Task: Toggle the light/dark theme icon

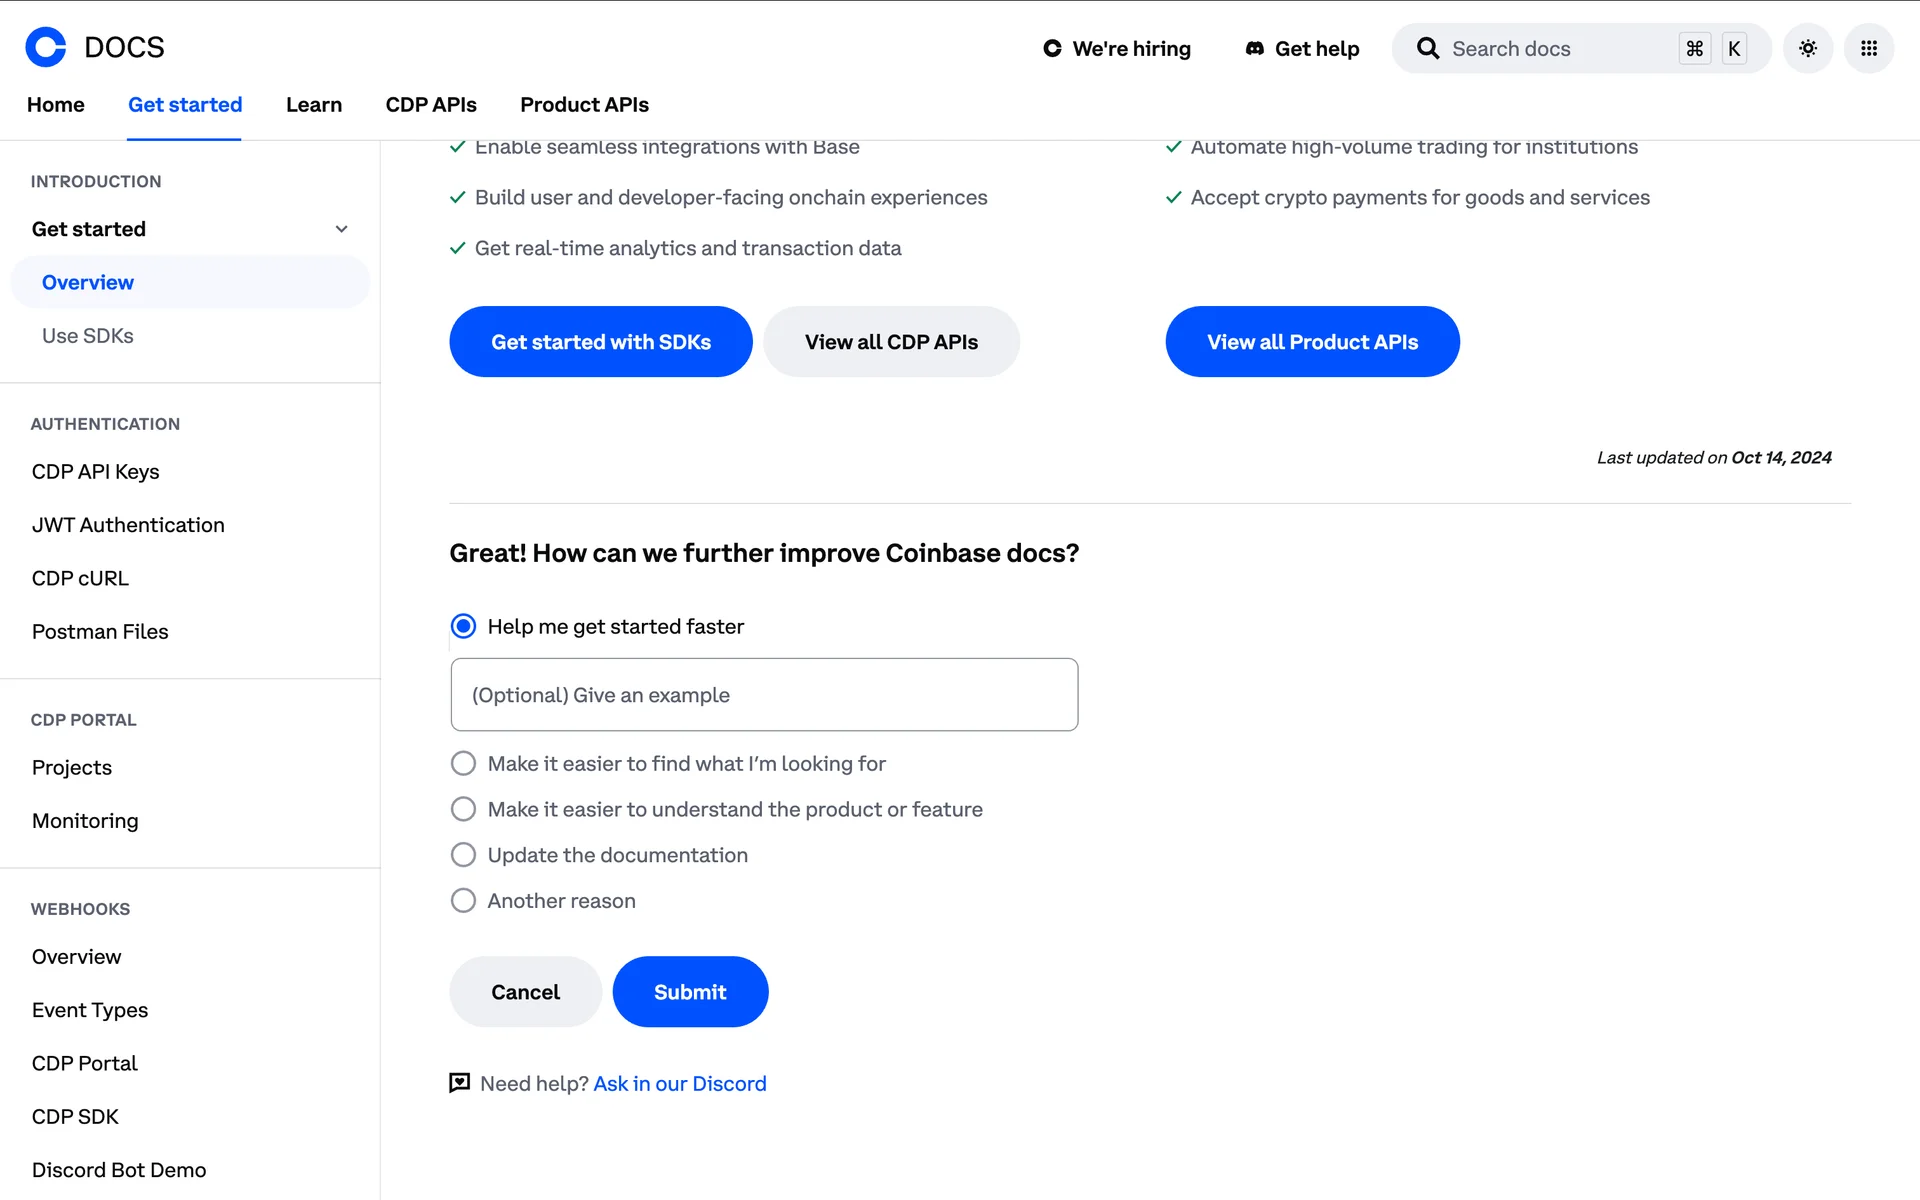Action: pos(1808,48)
